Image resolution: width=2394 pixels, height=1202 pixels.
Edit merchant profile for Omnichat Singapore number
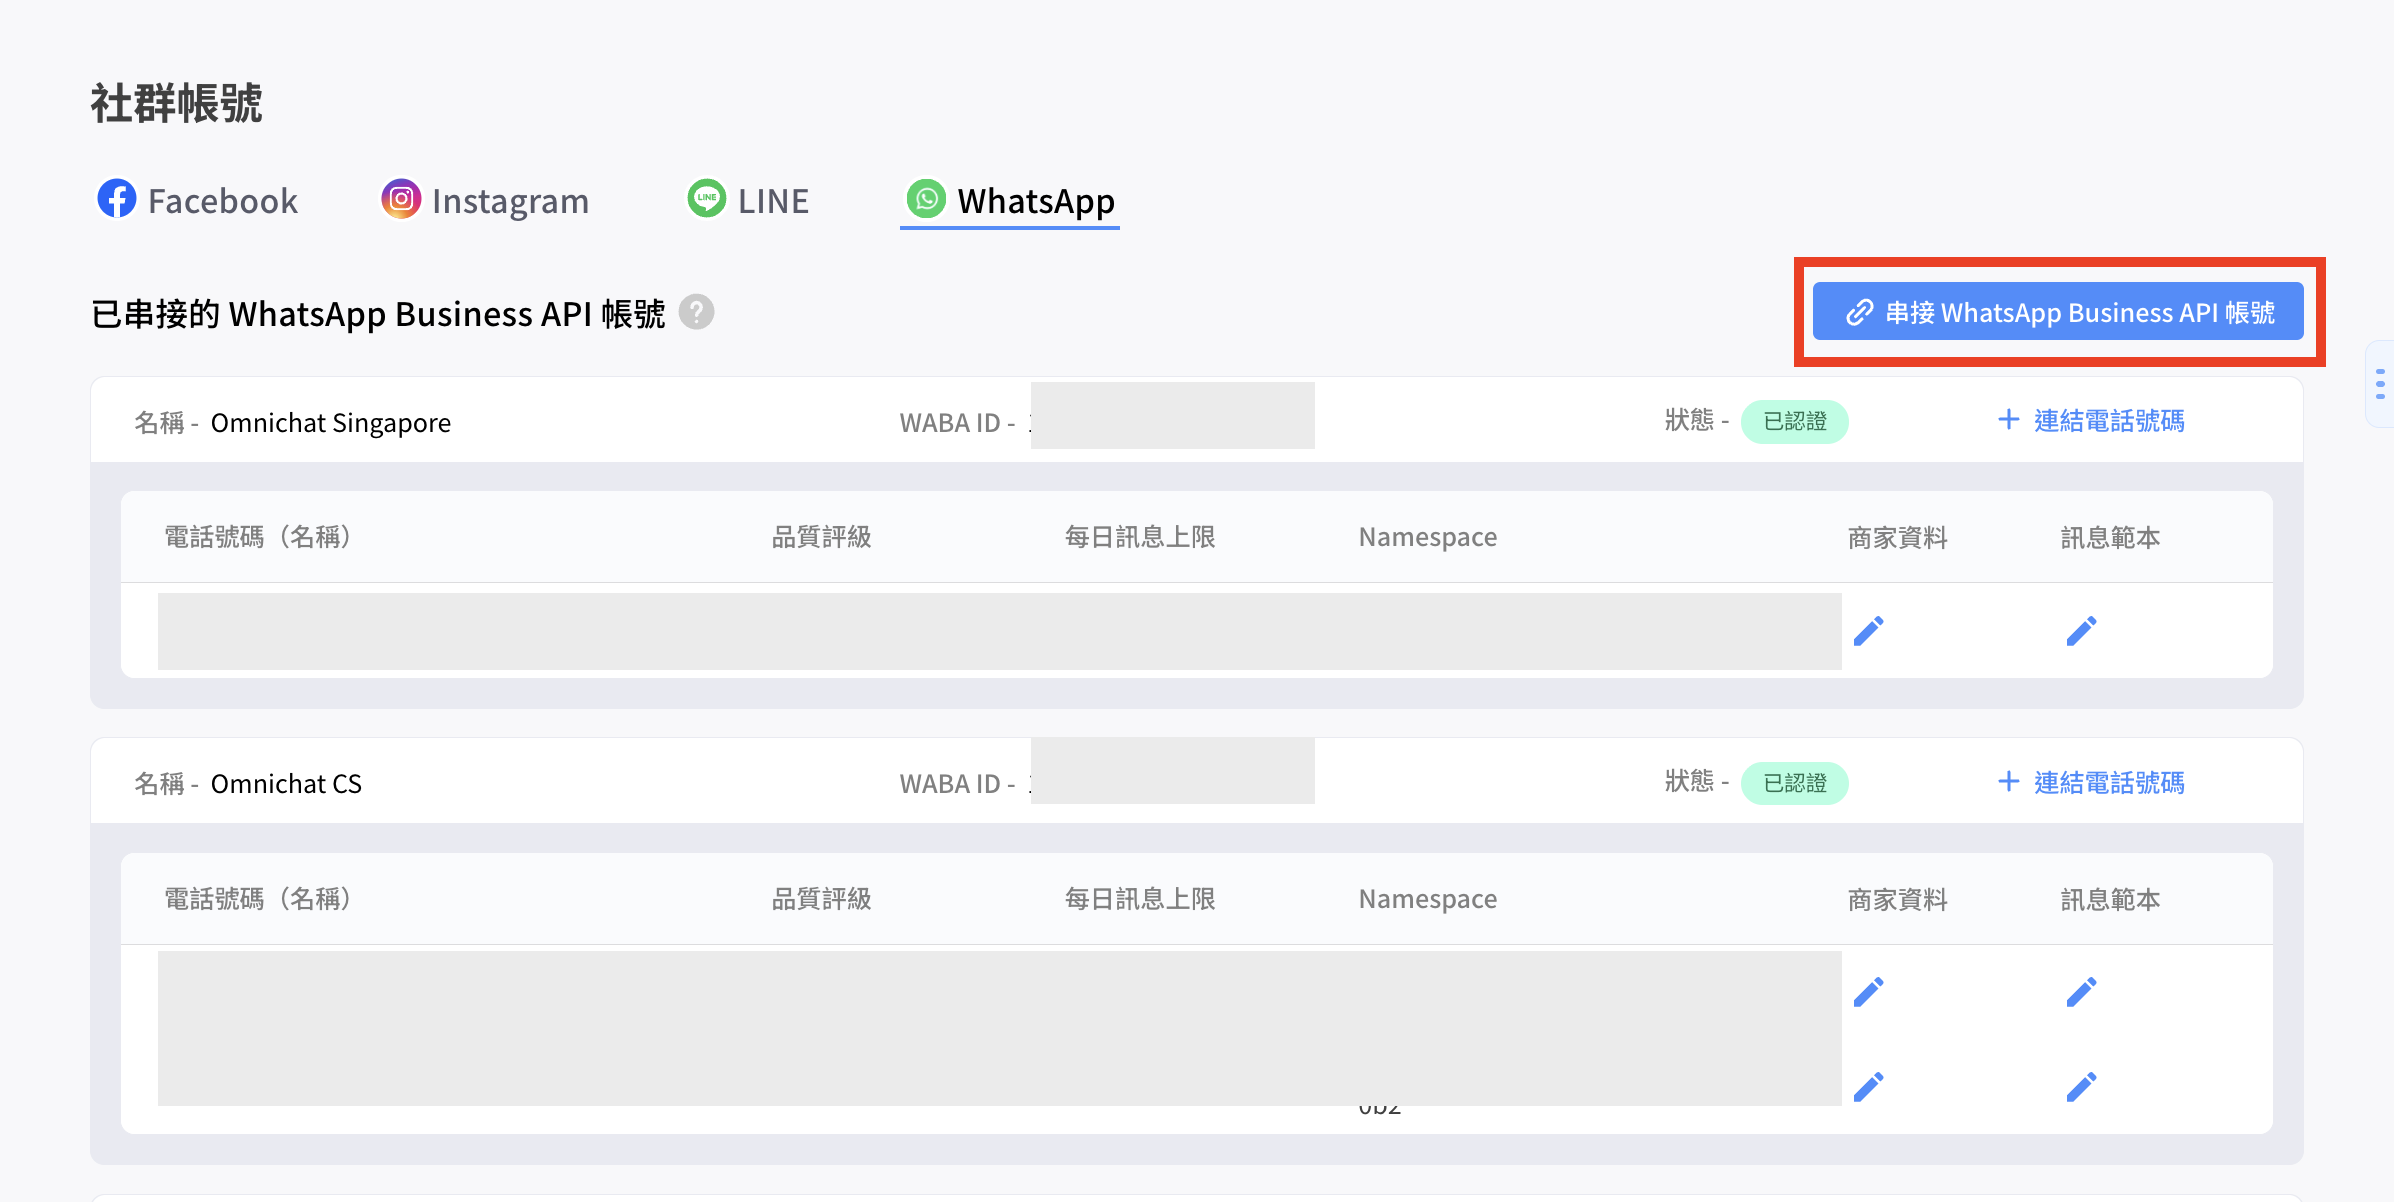coord(1868,631)
